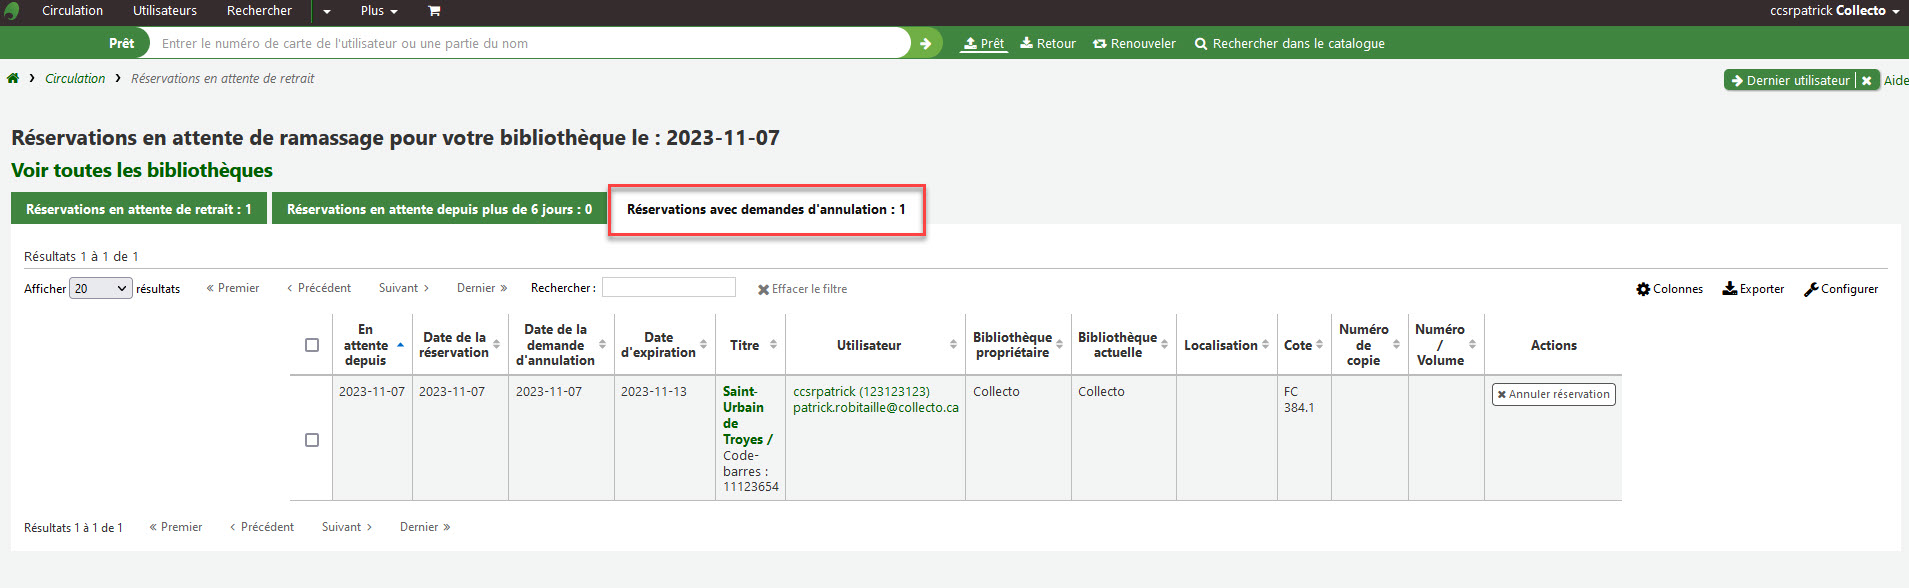This screenshot has height=588, width=1909.
Task: Click top pagination Précédent
Action: (x=319, y=288)
